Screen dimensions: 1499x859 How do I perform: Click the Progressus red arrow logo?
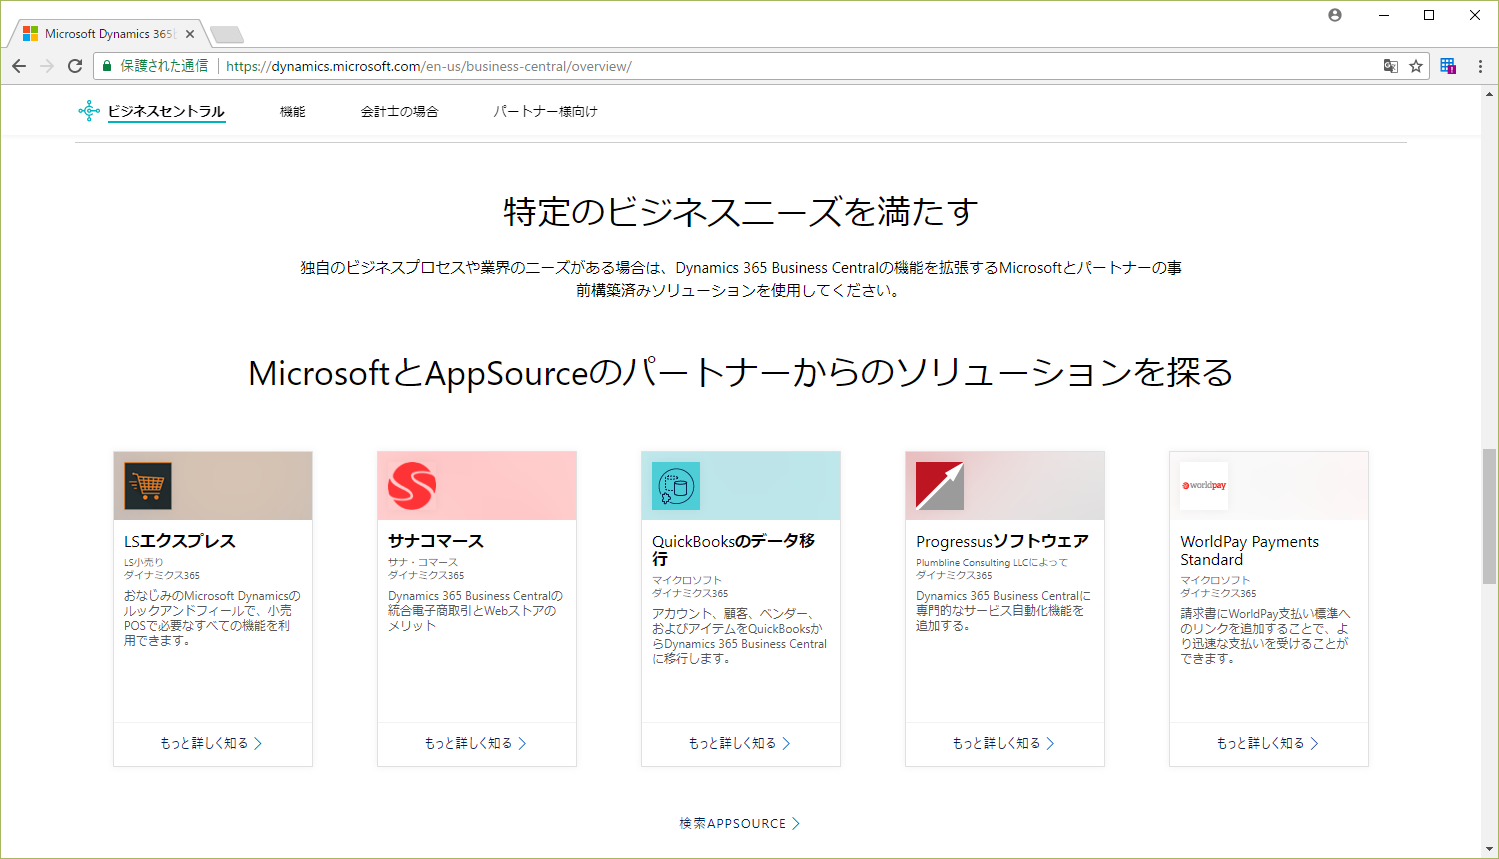coord(940,486)
